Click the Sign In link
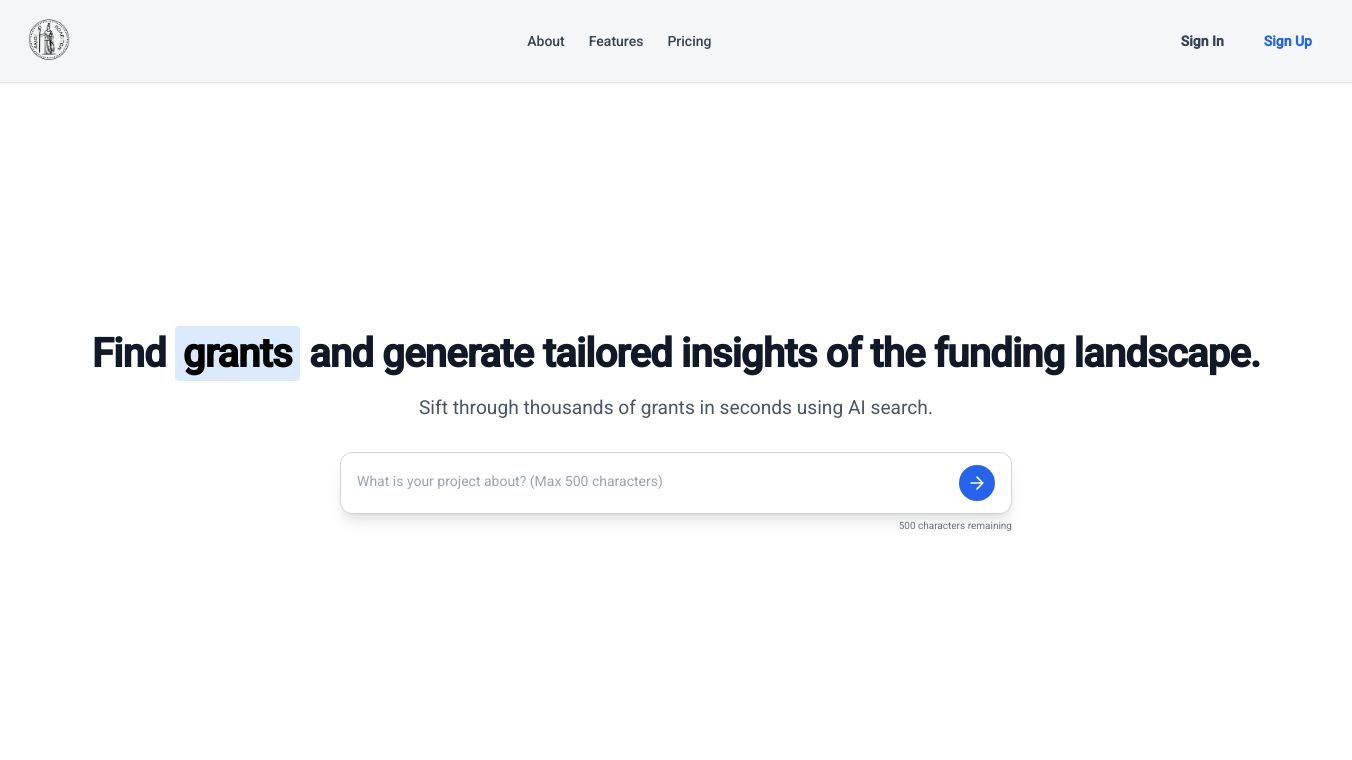The image size is (1352, 760). (1202, 41)
